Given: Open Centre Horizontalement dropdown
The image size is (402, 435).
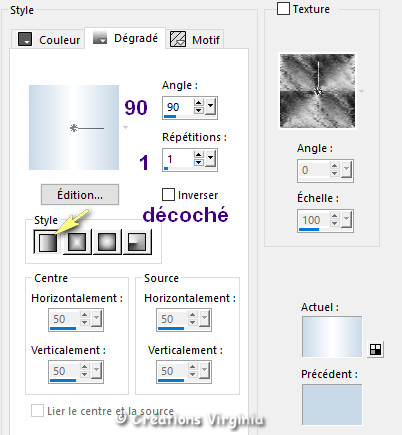Looking at the screenshot, I should pos(97,319).
